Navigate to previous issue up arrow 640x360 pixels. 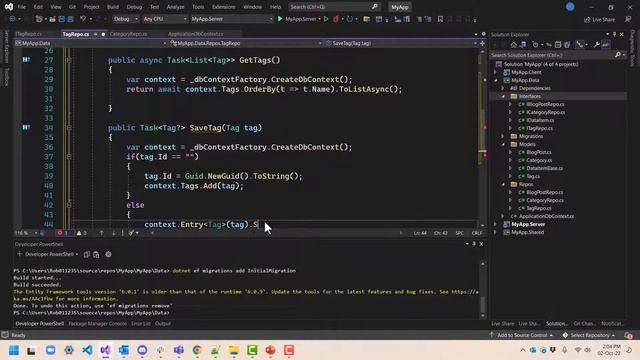pyautogui.click(x=102, y=233)
